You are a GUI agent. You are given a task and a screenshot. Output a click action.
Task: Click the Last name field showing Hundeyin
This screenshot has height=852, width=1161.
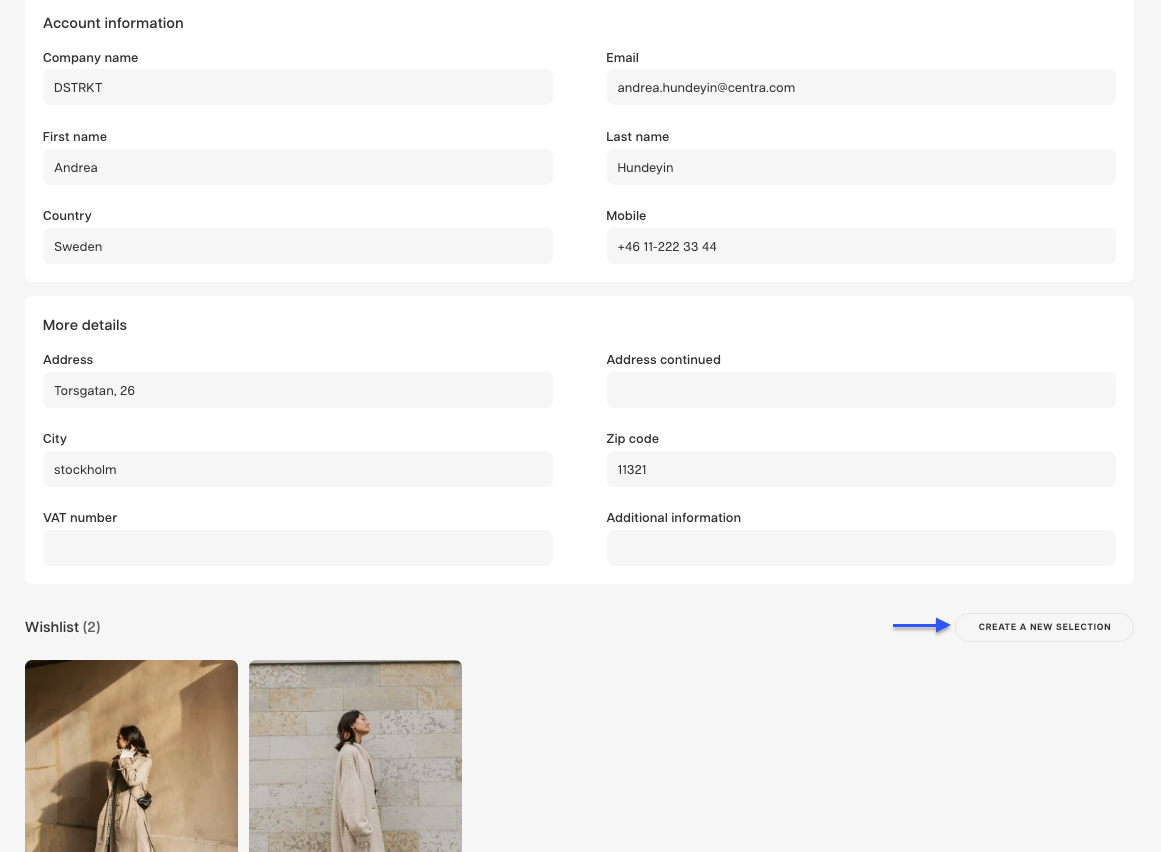[860, 168]
